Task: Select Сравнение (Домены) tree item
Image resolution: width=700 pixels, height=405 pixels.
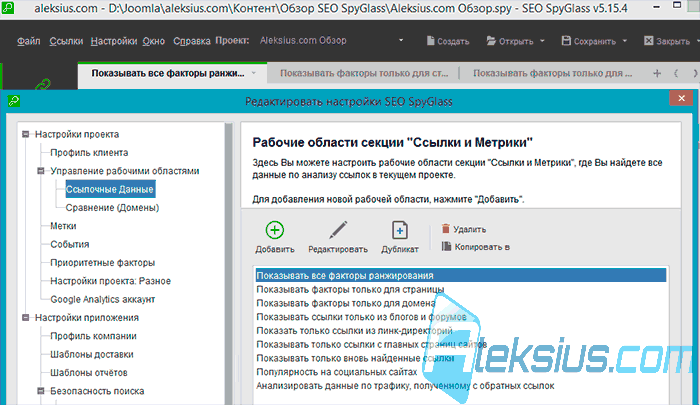Action: point(112,208)
